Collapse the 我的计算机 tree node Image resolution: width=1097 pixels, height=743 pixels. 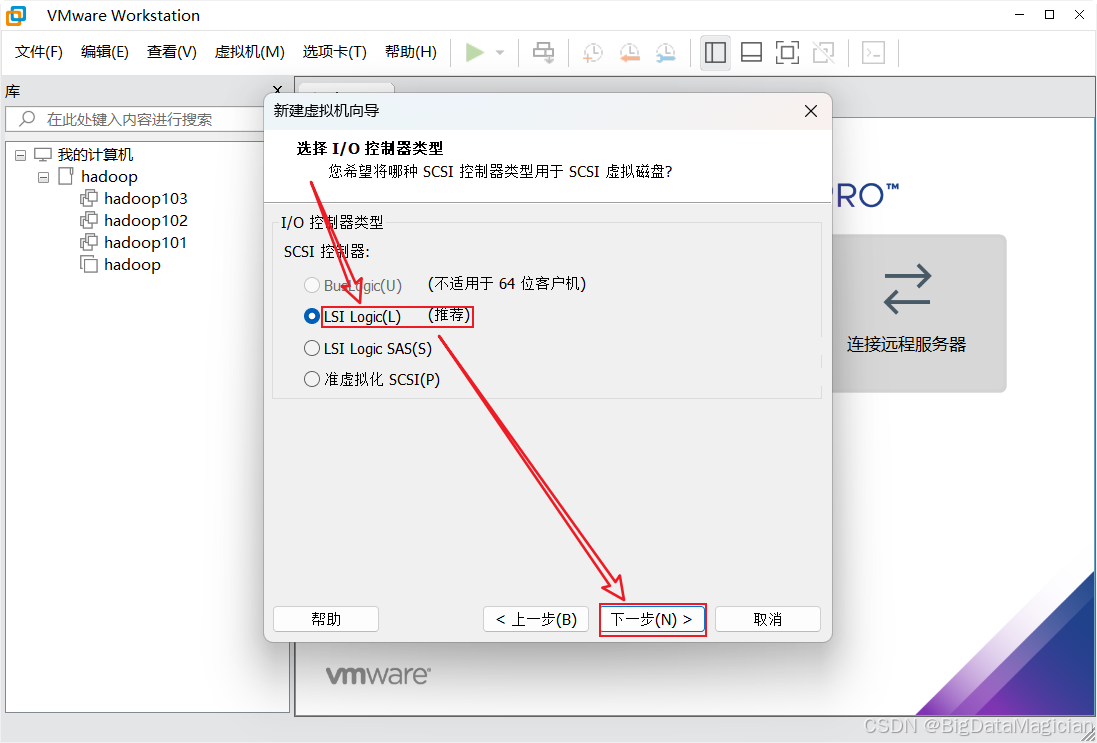[x=20, y=155]
